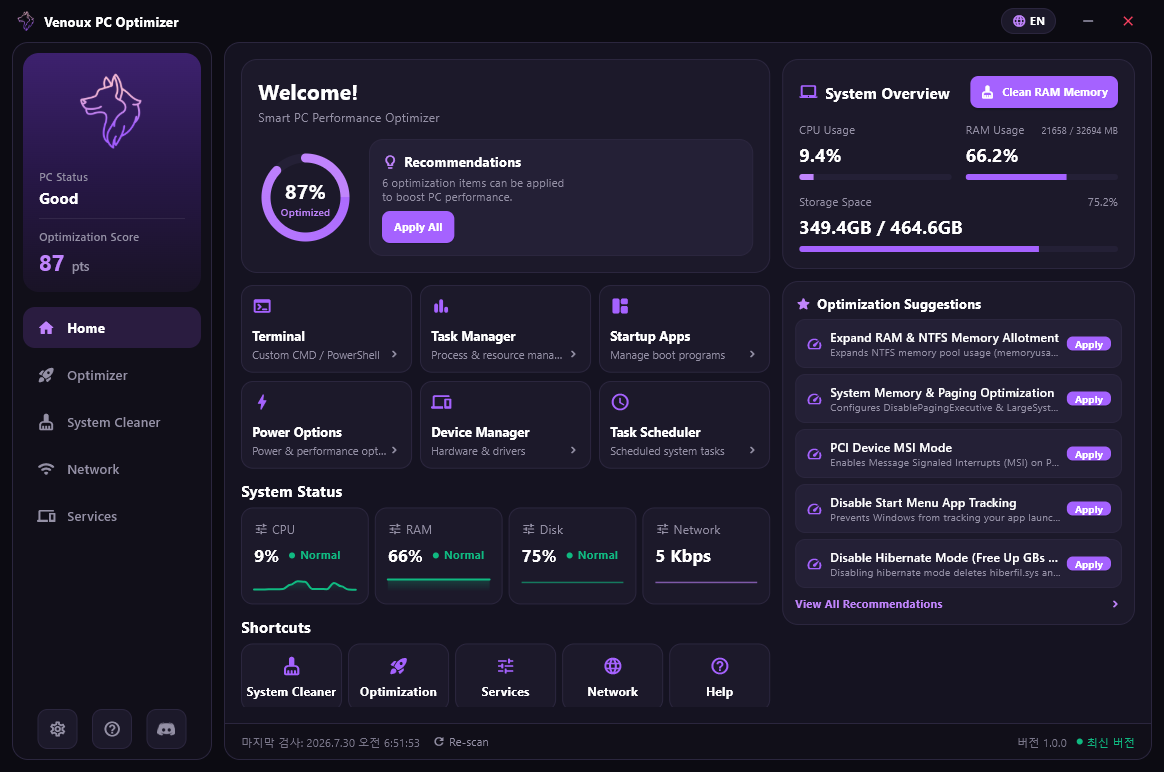The width and height of the screenshot is (1164, 772).
Task: Click gauge icon for Expand RAM & NTFS
Action: point(814,344)
